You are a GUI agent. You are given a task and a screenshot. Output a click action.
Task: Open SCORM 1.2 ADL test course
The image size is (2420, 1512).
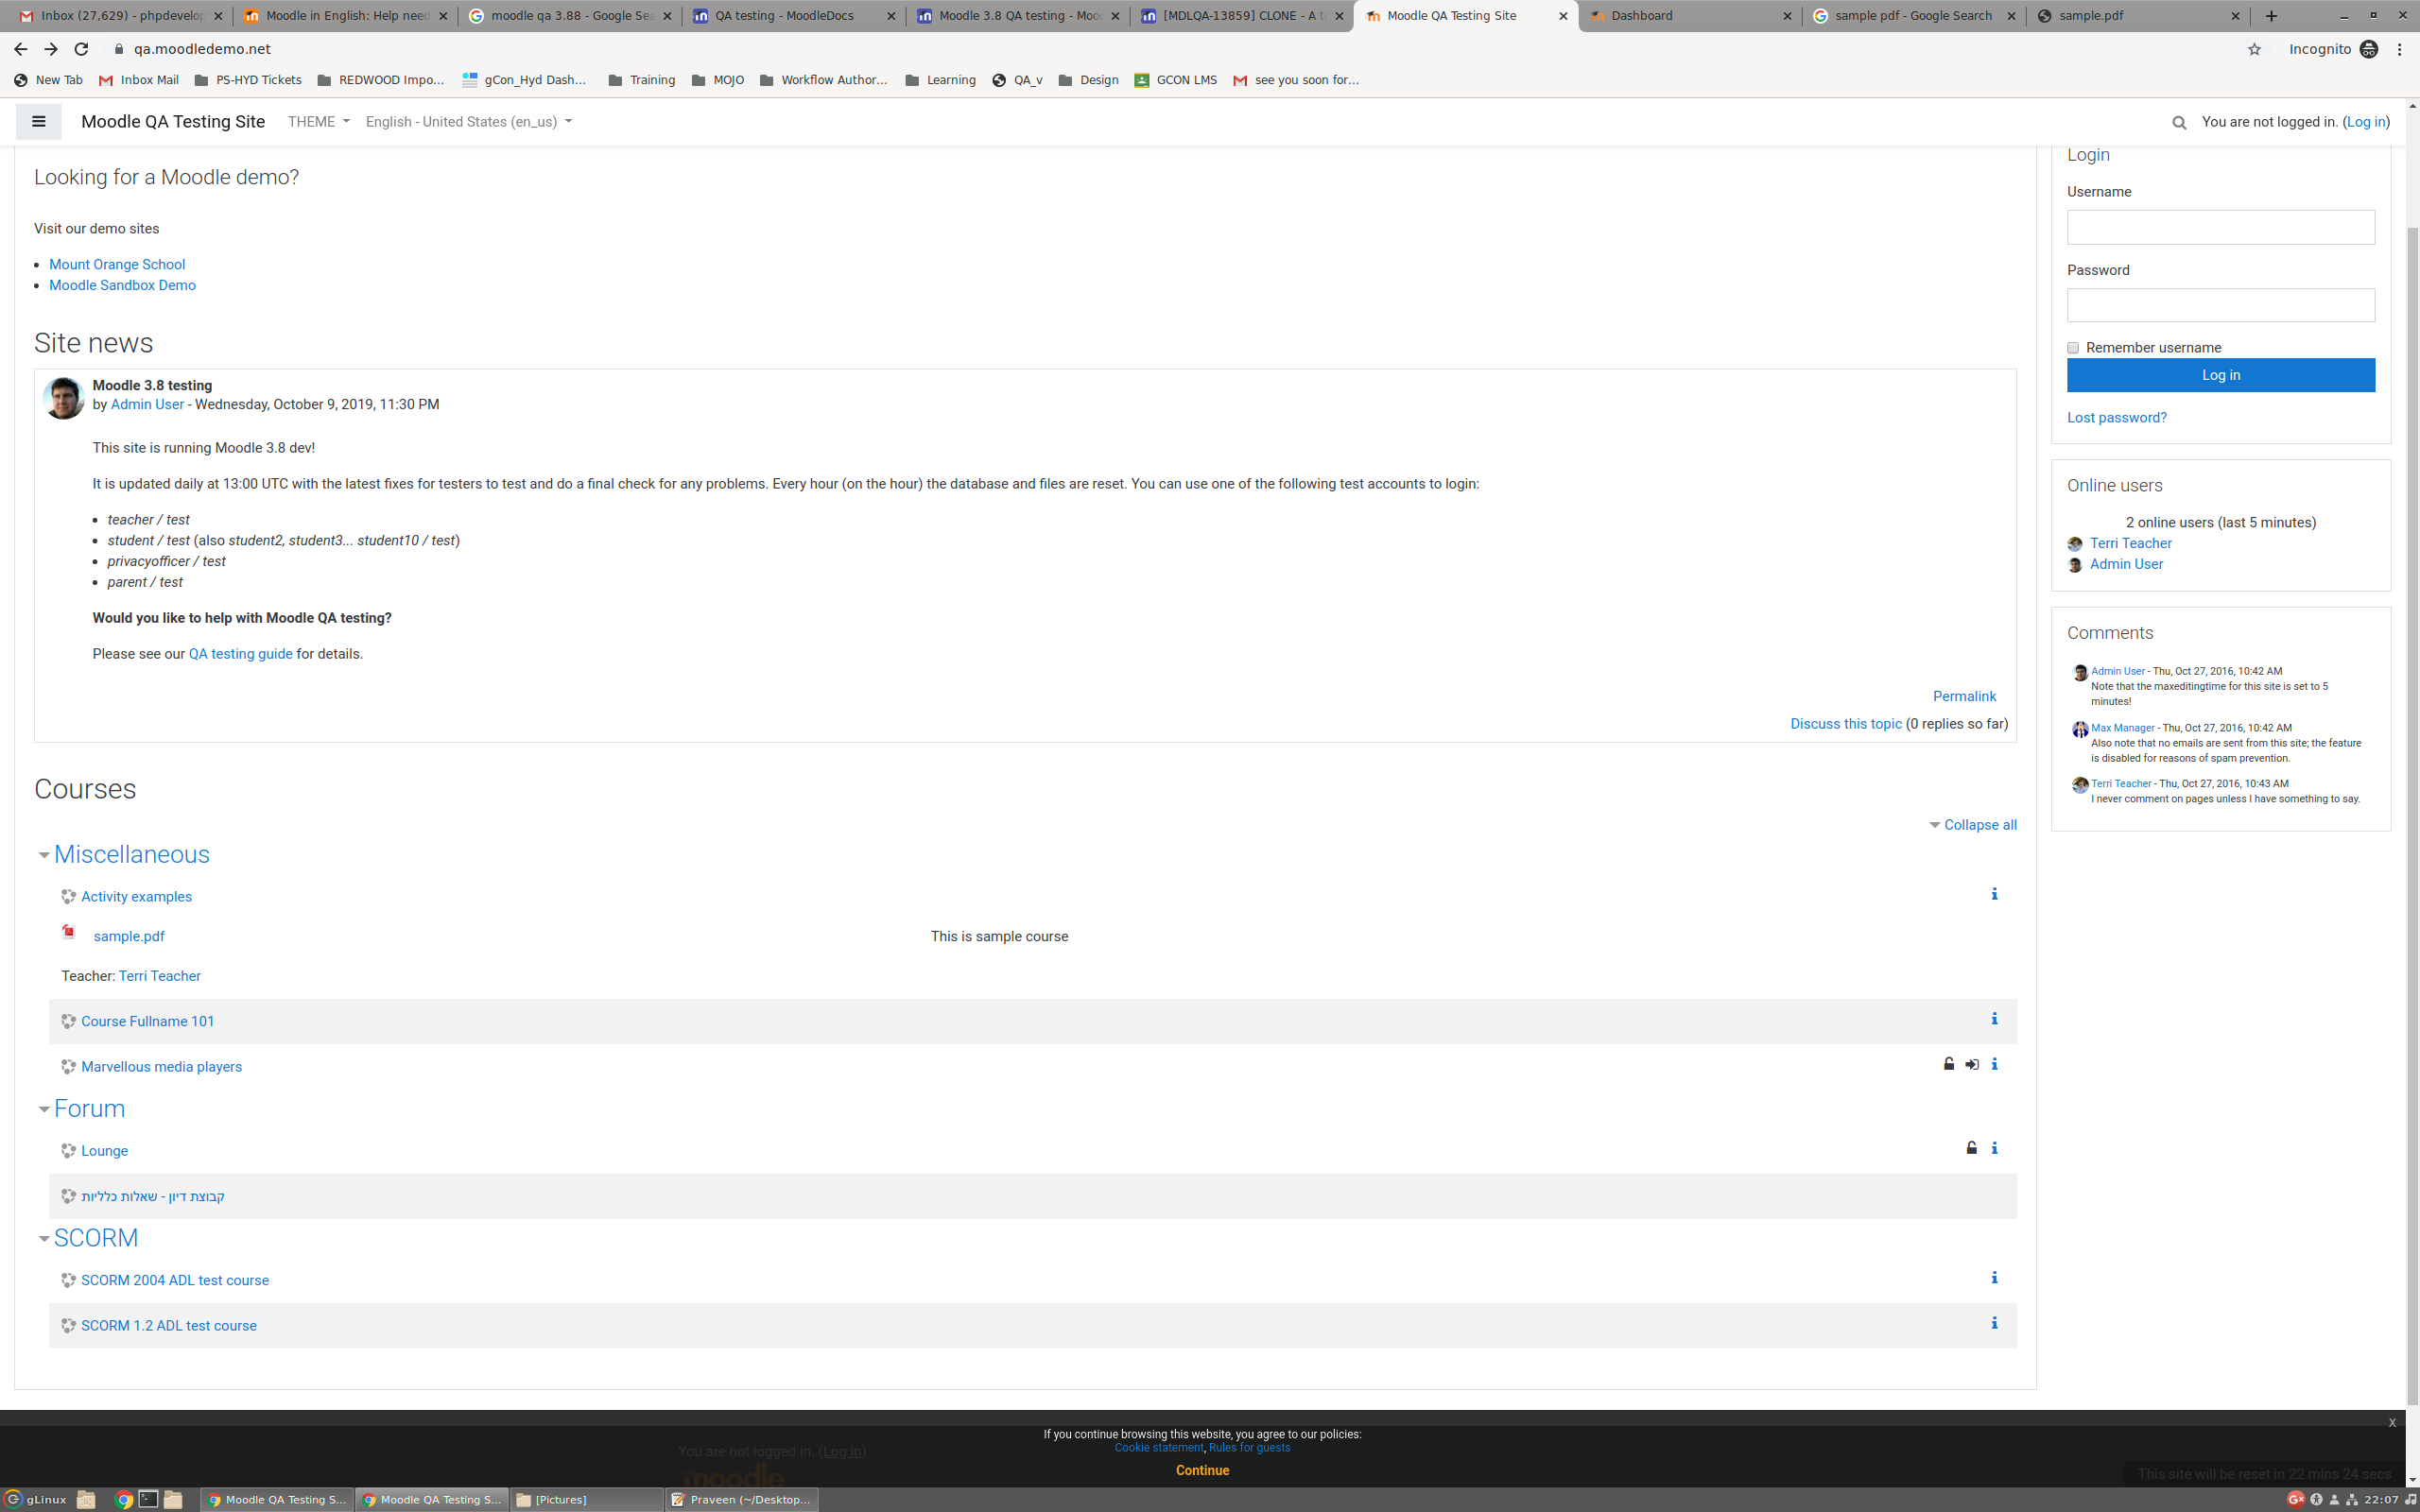(168, 1326)
